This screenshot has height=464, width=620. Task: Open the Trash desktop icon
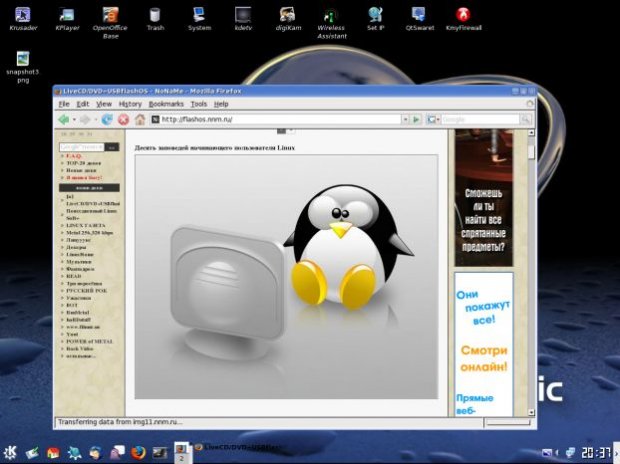click(155, 18)
